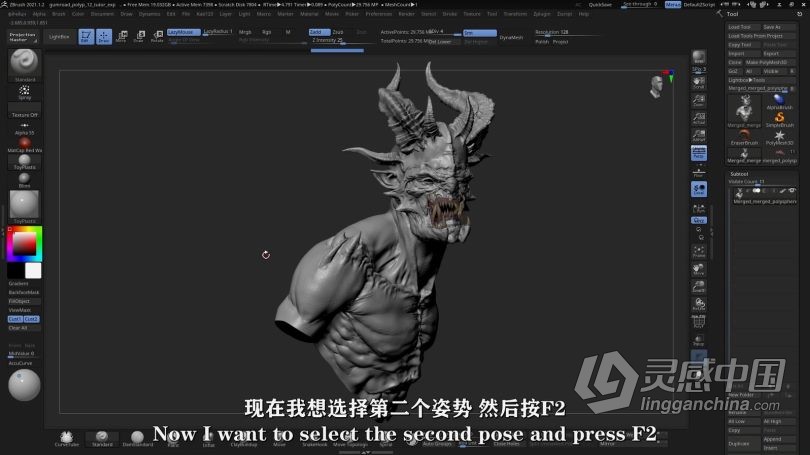The height and width of the screenshot is (455, 810).
Task: Open the Document menu
Action: click(102, 14)
